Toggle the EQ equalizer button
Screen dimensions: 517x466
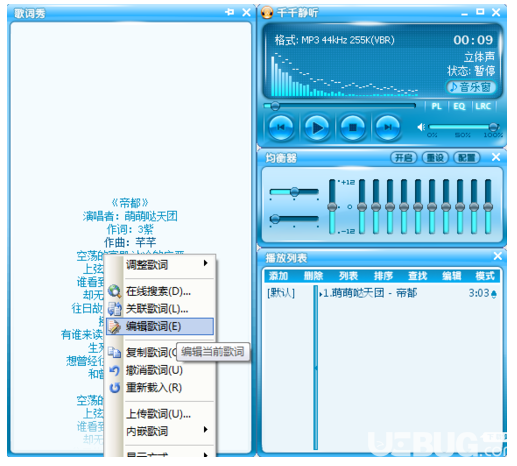459,106
